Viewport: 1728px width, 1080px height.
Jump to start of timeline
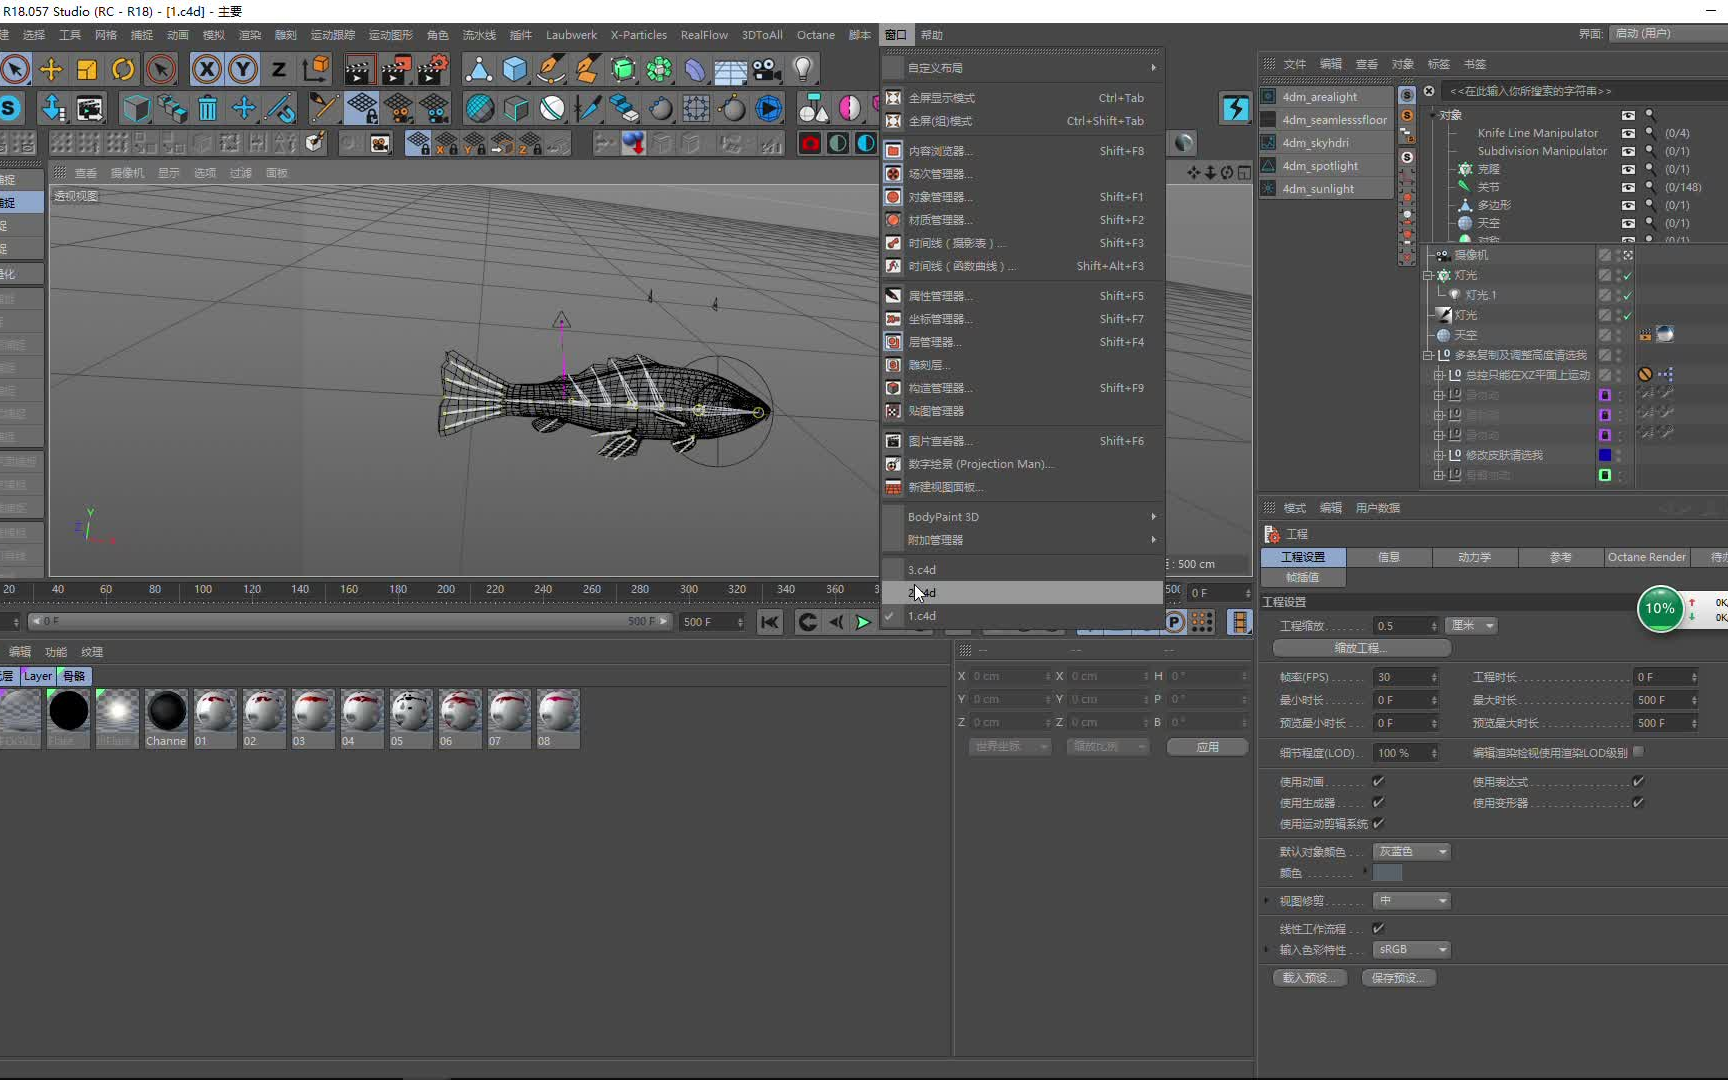point(769,622)
